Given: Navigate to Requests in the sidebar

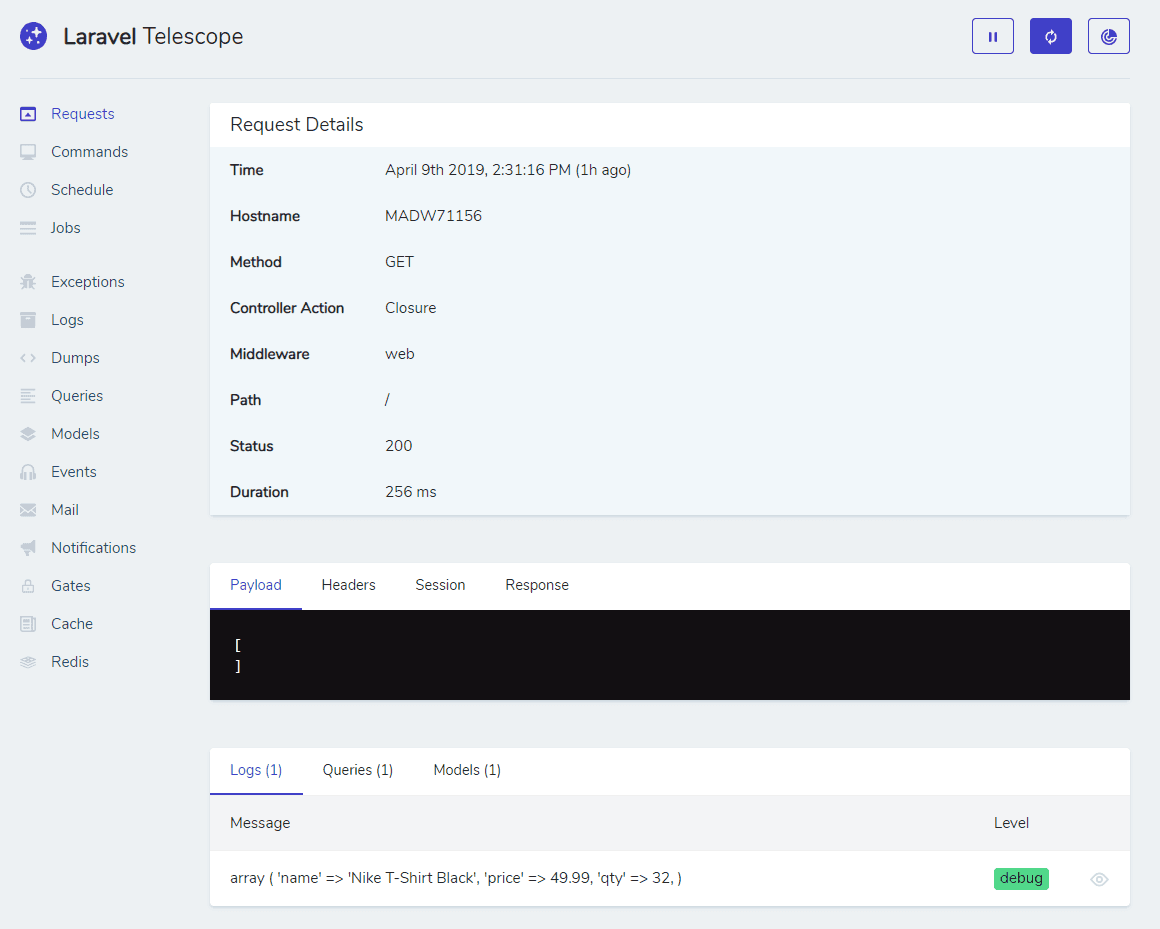Looking at the screenshot, I should coord(82,113).
